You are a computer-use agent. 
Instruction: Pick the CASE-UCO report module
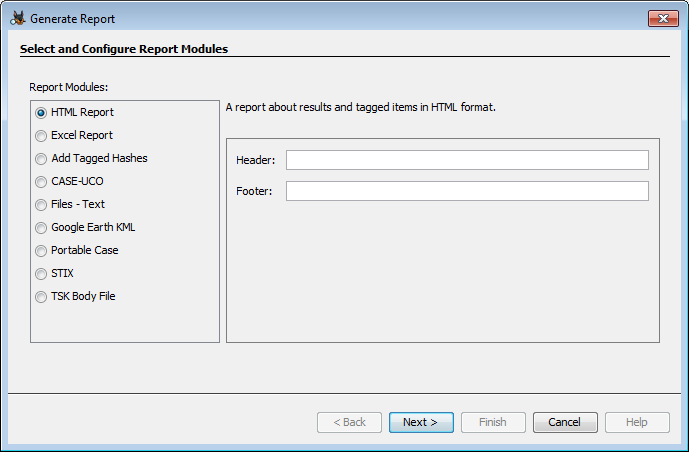(x=41, y=181)
